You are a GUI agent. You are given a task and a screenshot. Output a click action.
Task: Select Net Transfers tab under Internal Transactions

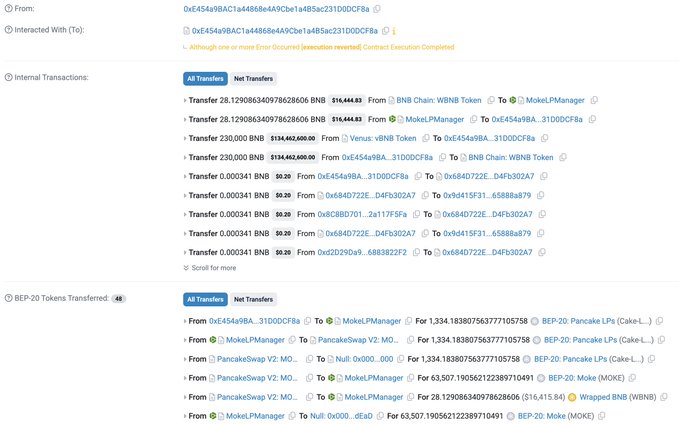tap(253, 78)
